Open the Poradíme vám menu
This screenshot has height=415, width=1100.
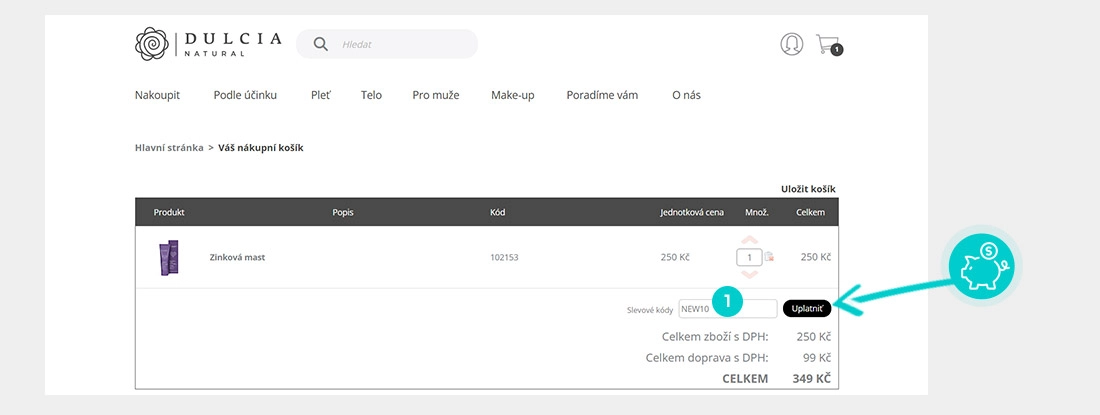(x=603, y=95)
